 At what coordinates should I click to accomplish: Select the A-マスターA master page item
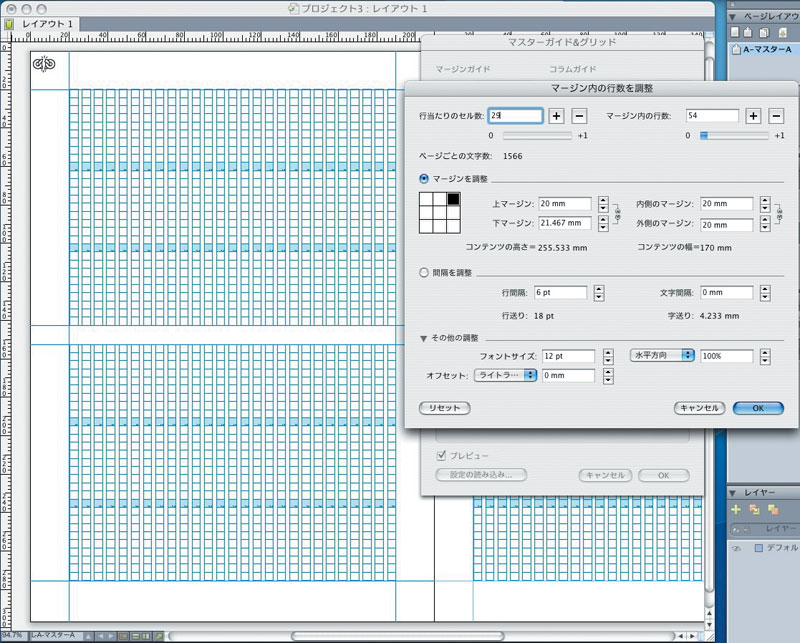[765, 50]
